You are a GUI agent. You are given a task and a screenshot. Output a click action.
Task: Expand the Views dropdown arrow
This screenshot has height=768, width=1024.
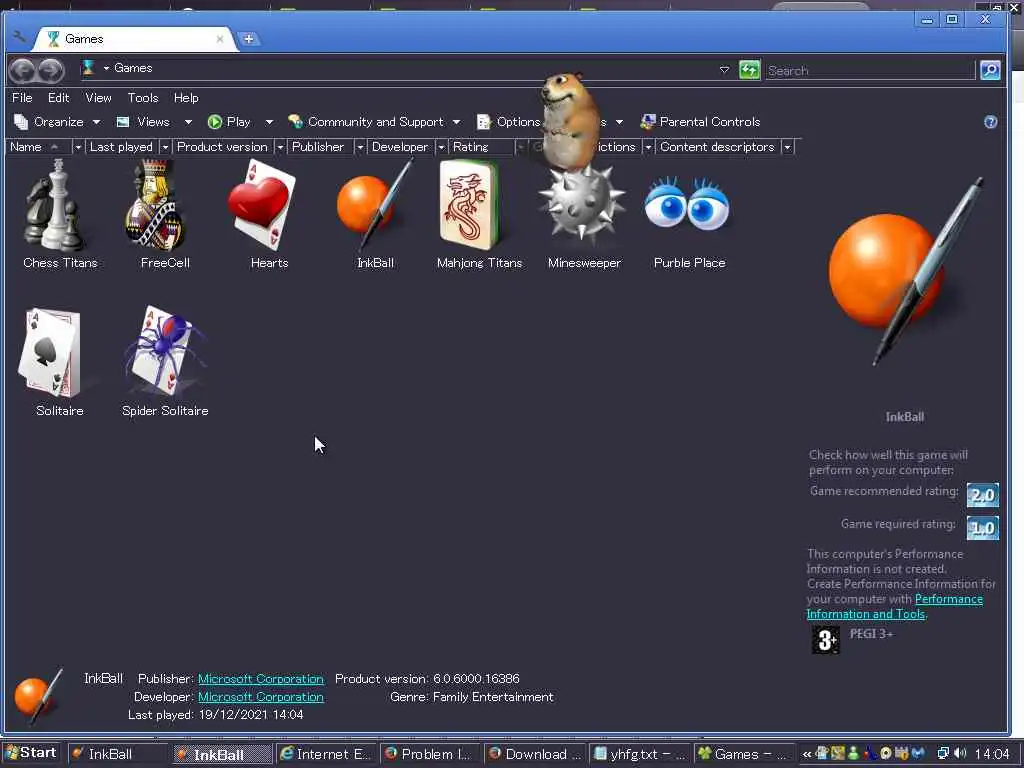coord(188,122)
